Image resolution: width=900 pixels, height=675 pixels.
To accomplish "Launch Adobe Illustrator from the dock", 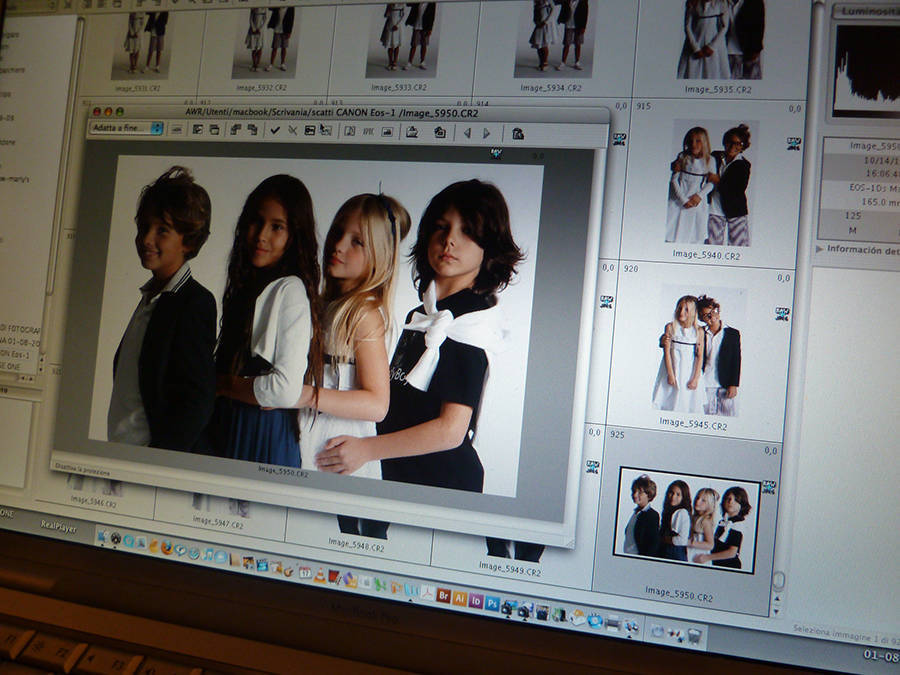I will pos(460,598).
